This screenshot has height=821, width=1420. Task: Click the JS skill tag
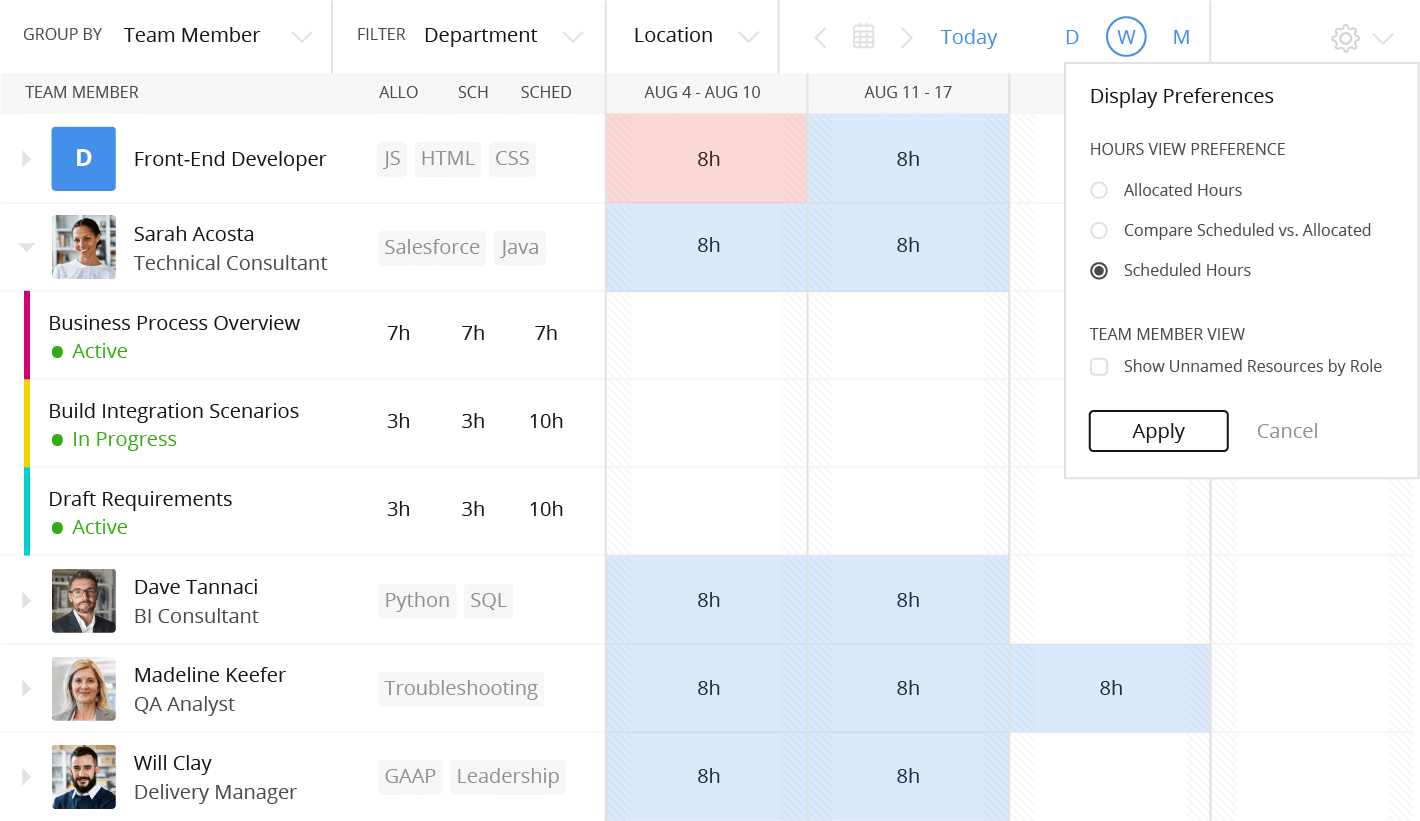(392, 159)
